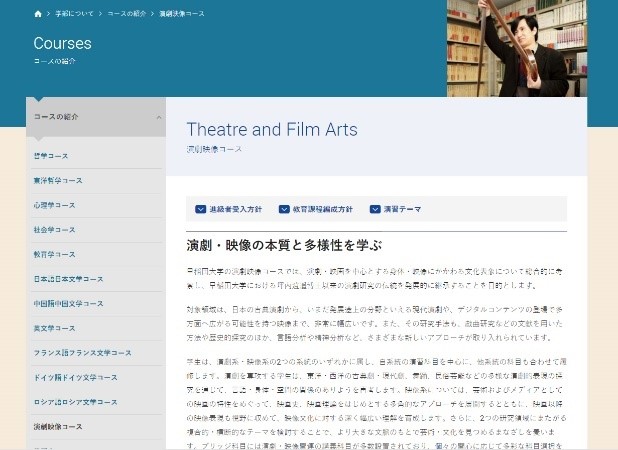This screenshot has width=618, height=450.
Task: Open the コースの紹介 sidebar heading
Action: pos(56,117)
